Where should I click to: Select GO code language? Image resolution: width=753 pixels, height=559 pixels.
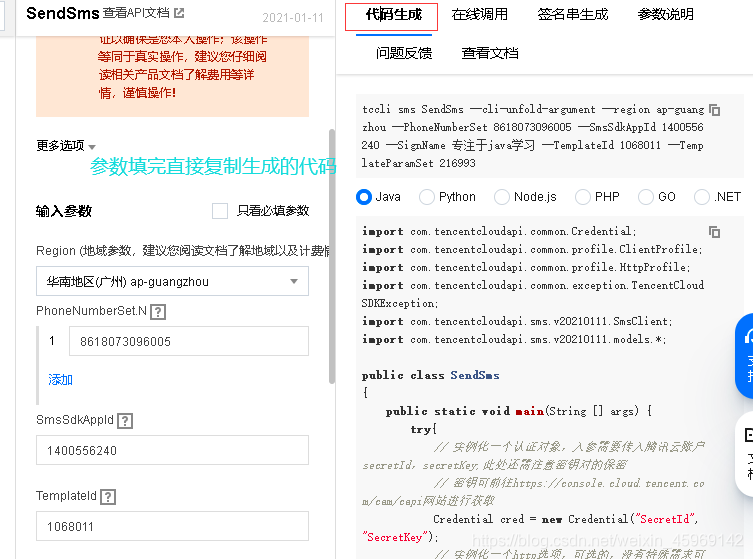pyautogui.click(x=657, y=197)
